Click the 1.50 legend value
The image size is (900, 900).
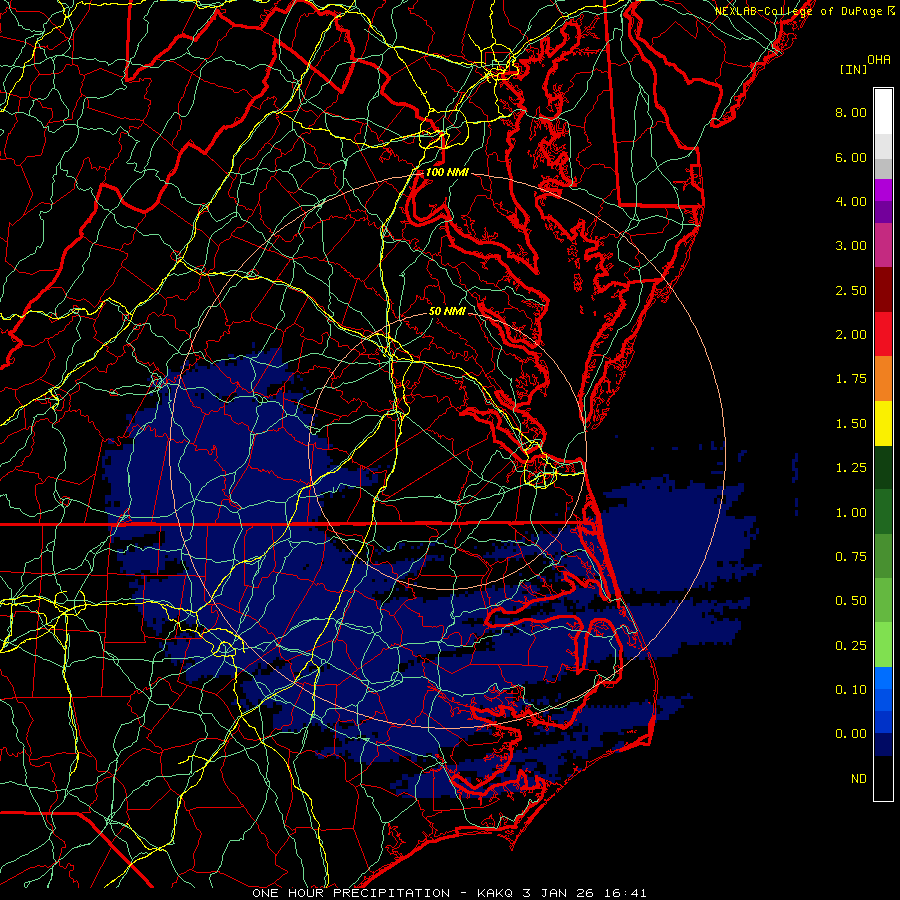(x=851, y=424)
